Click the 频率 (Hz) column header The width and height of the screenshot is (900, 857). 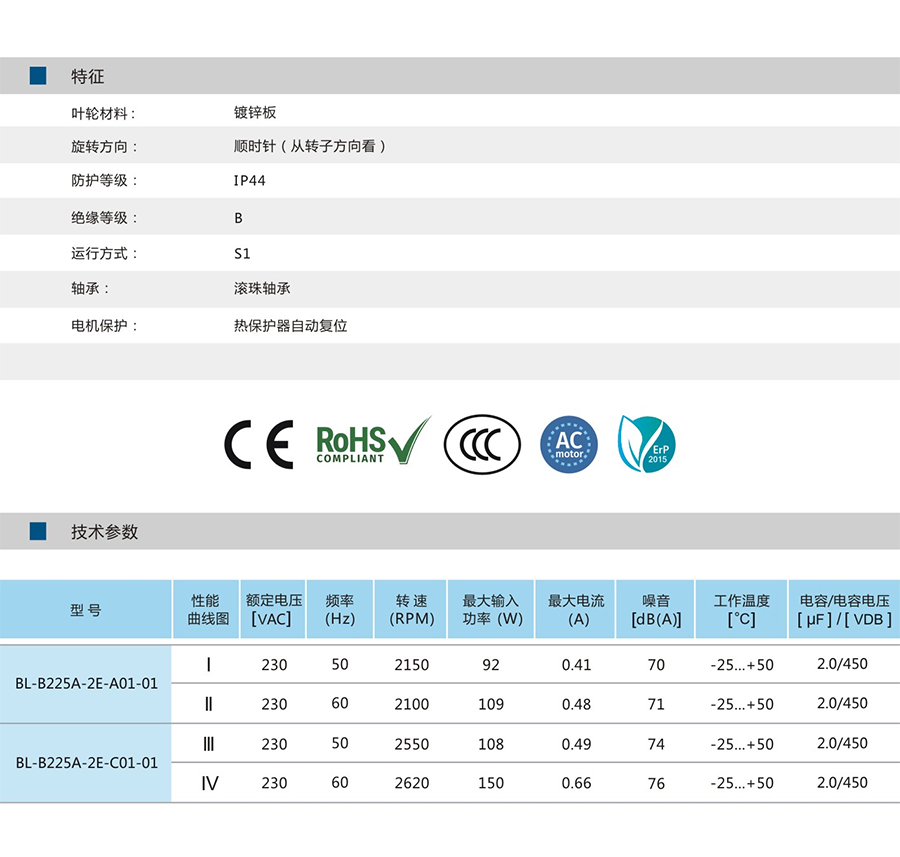pos(340,610)
